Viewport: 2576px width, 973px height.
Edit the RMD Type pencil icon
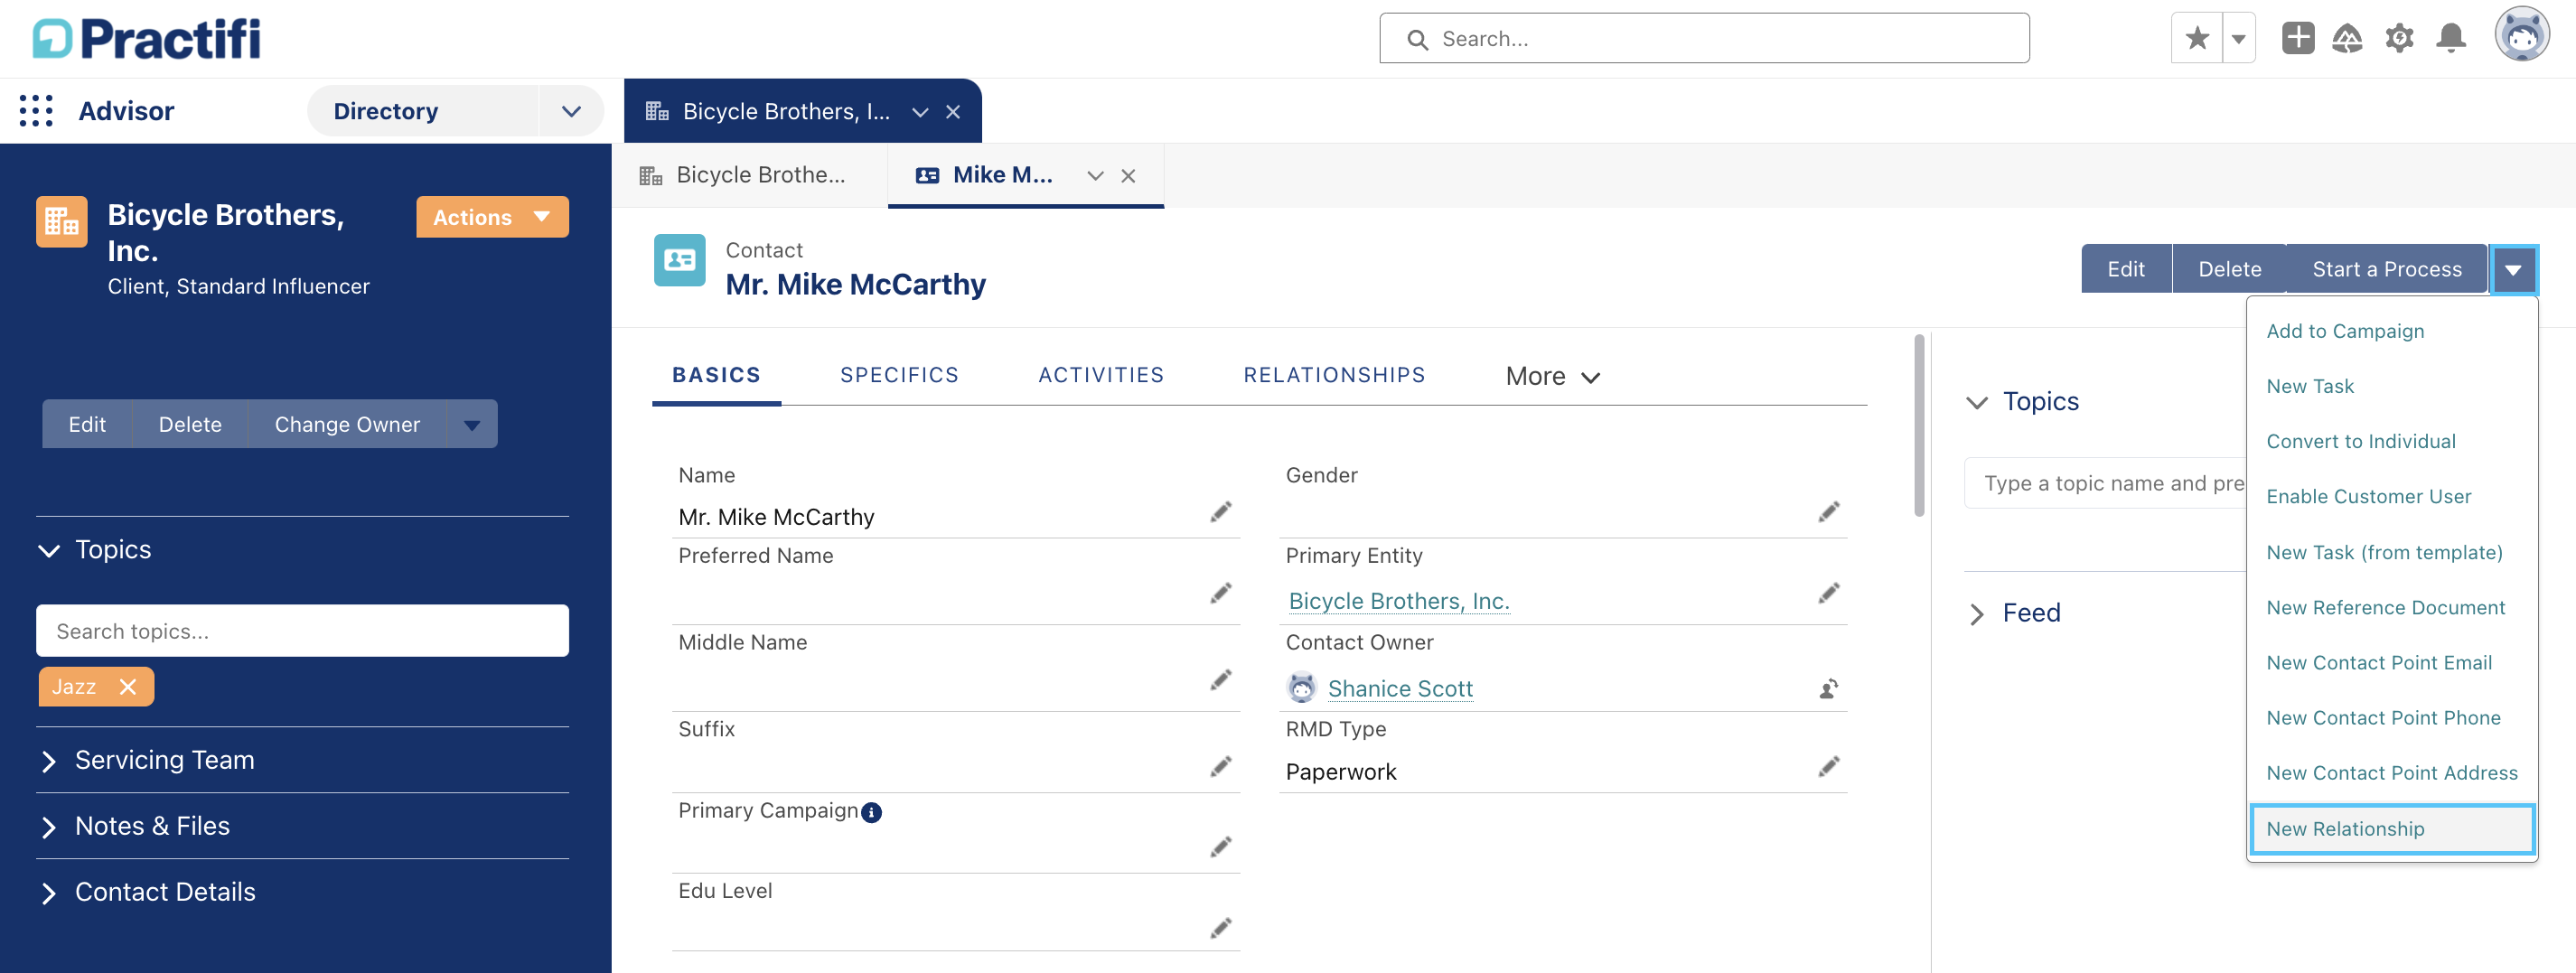click(1828, 767)
